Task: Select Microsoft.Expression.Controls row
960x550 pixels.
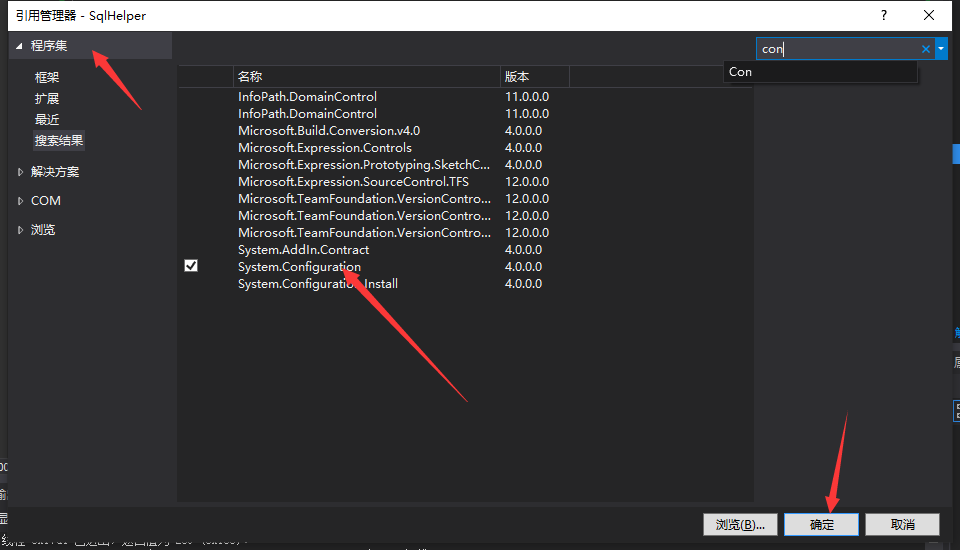Action: click(x=465, y=148)
